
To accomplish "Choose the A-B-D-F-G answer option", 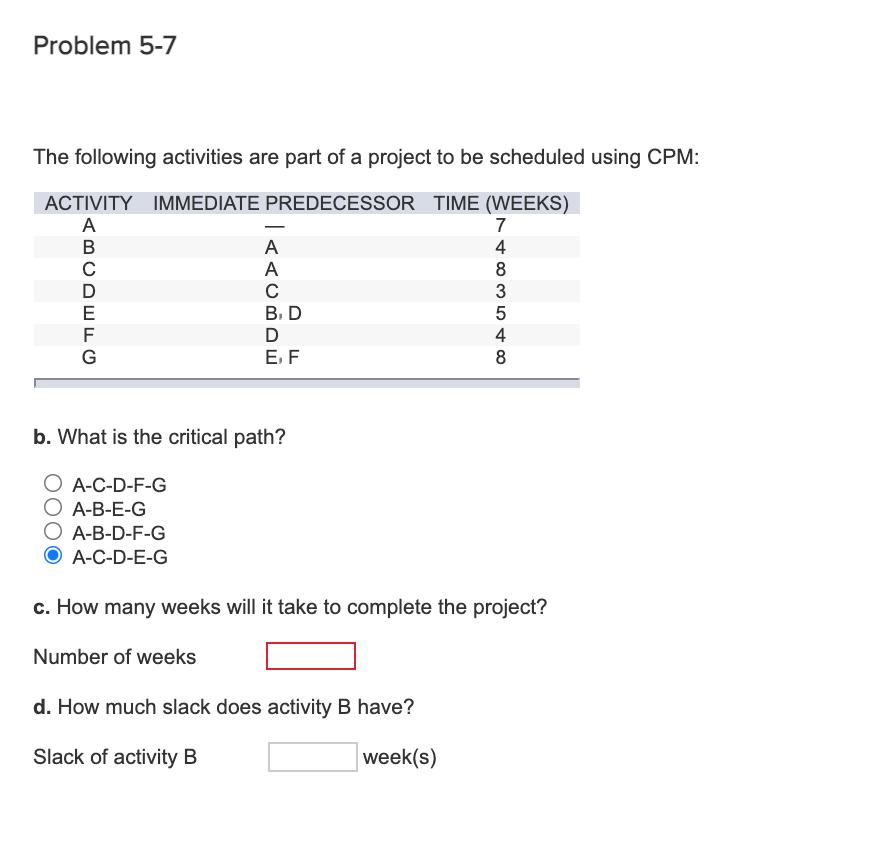I will [x=54, y=531].
